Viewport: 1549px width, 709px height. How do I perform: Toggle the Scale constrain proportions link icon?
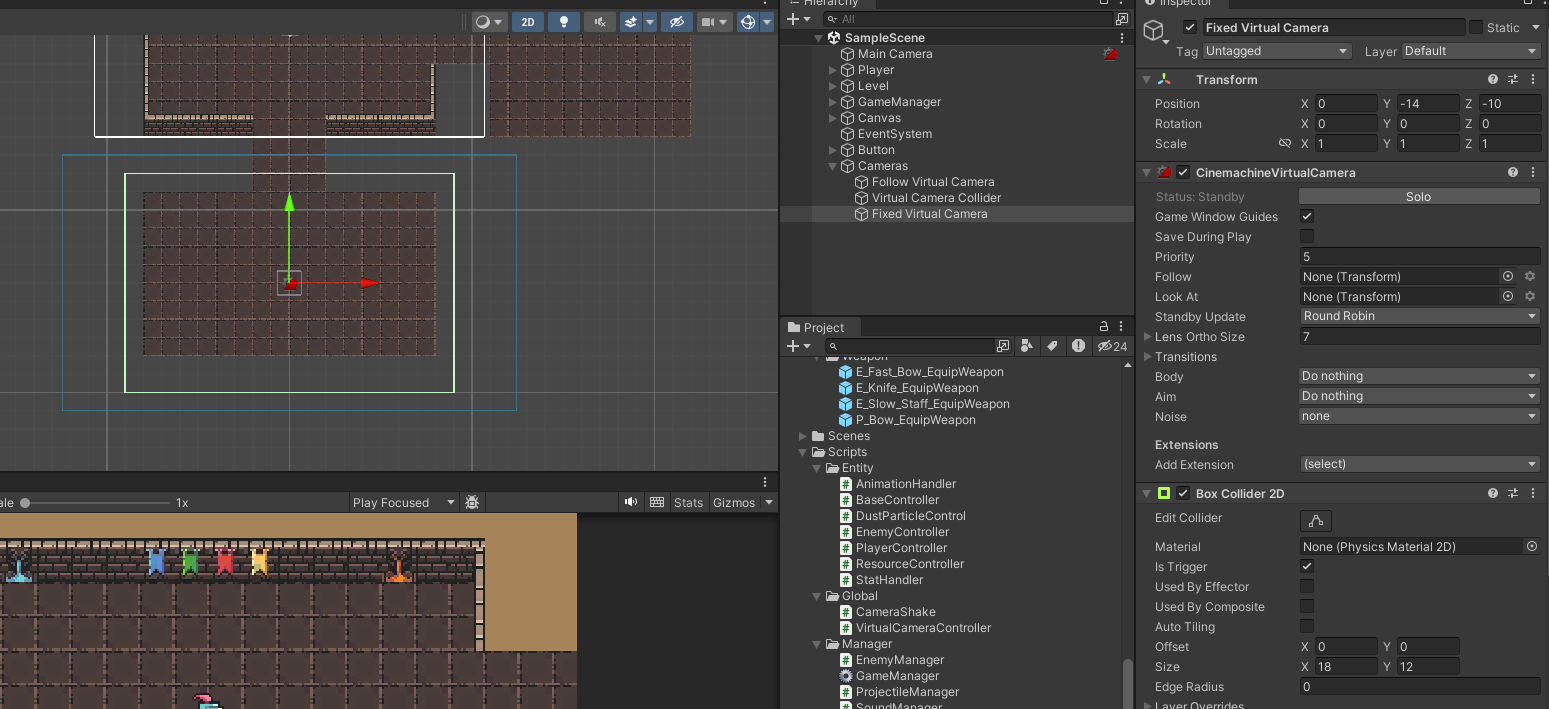(1285, 144)
